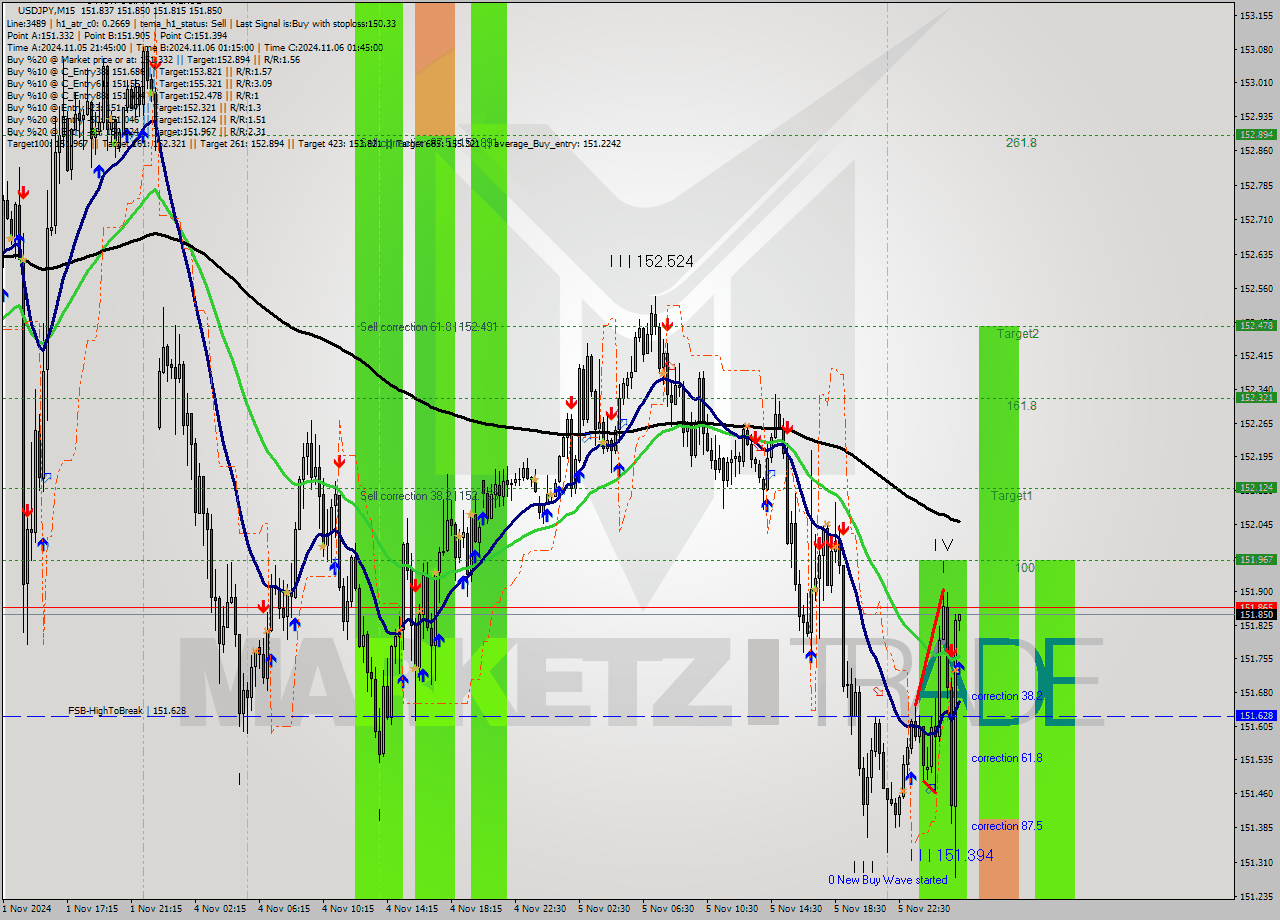Click the '4 Nov 22:30' time axis label

pyautogui.click(x=540, y=909)
